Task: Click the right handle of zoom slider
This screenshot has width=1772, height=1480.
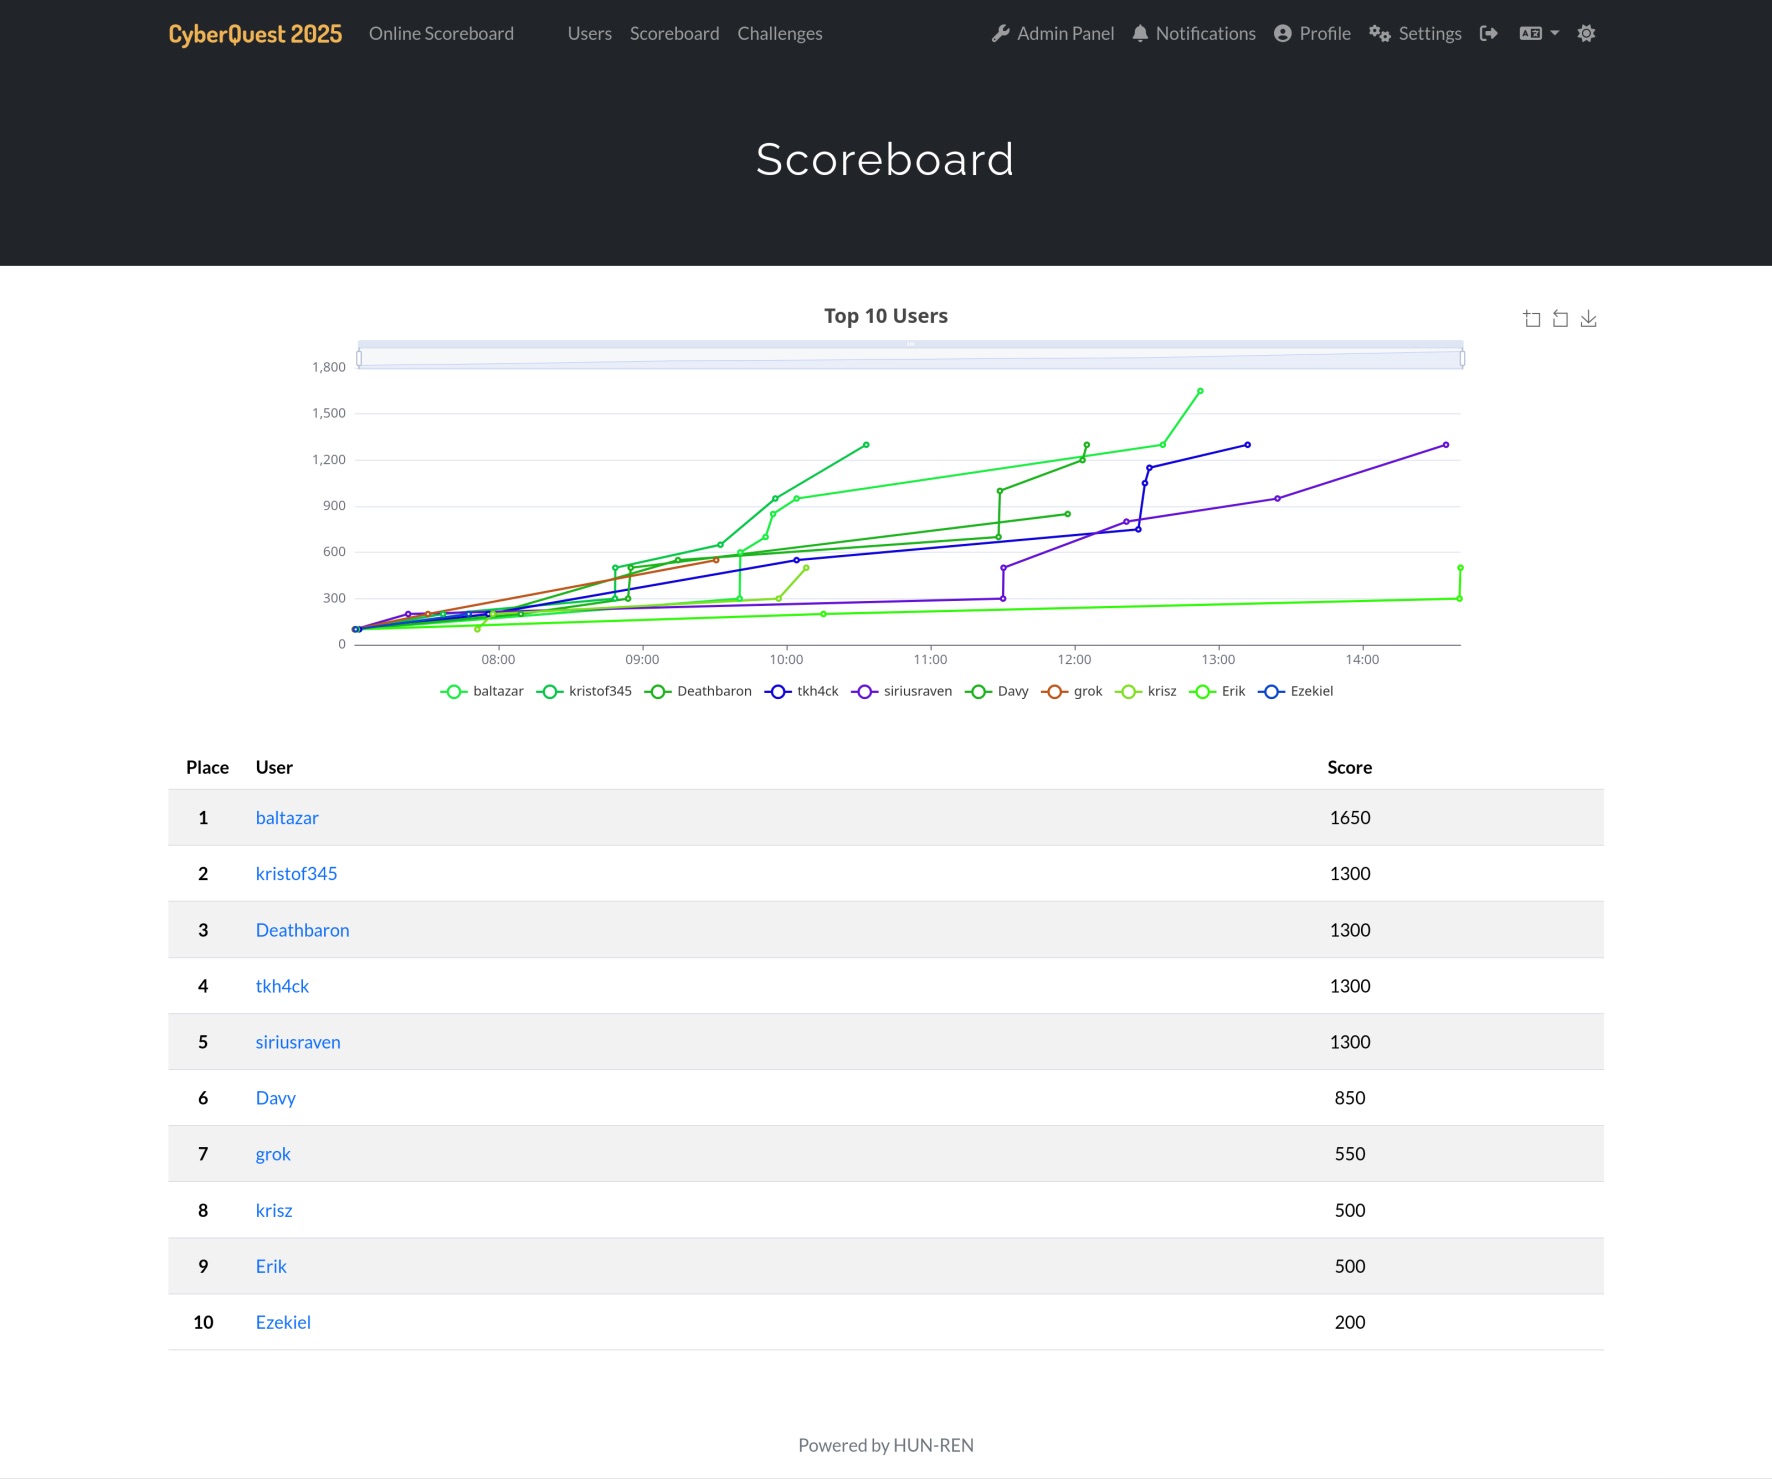Action: pyautogui.click(x=1462, y=358)
